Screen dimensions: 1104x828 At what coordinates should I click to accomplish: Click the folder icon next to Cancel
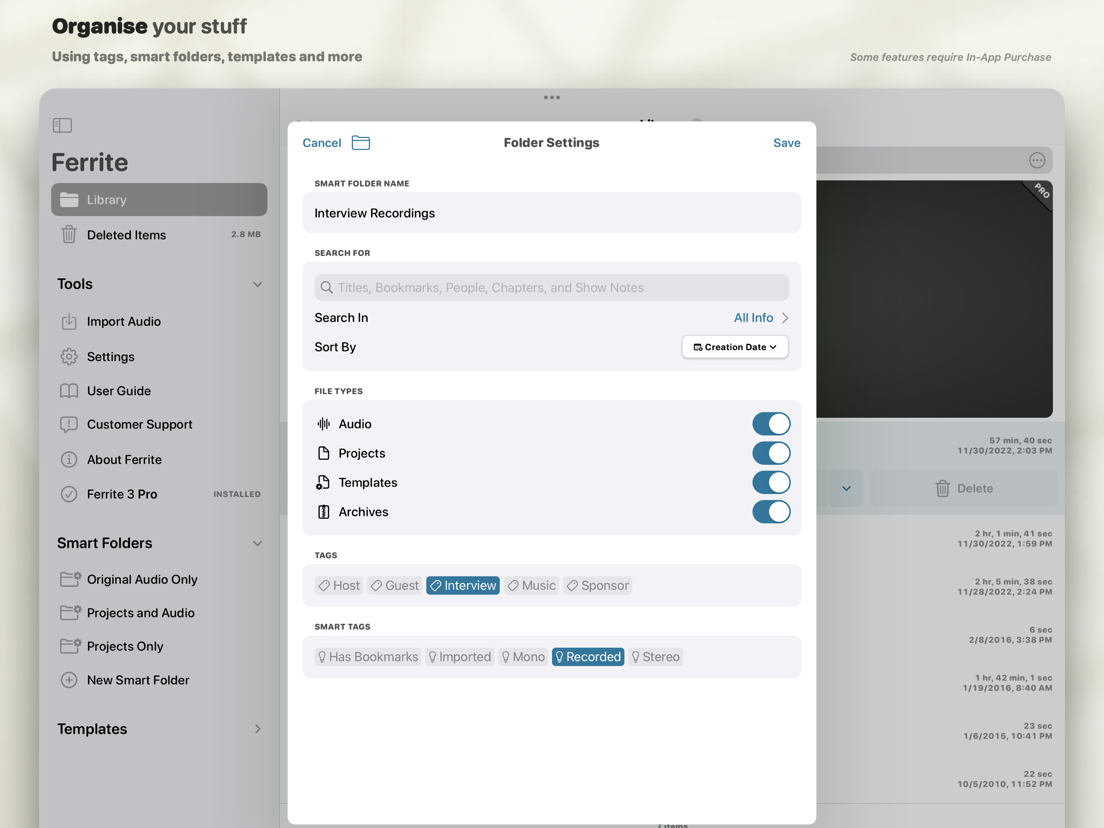coord(360,143)
